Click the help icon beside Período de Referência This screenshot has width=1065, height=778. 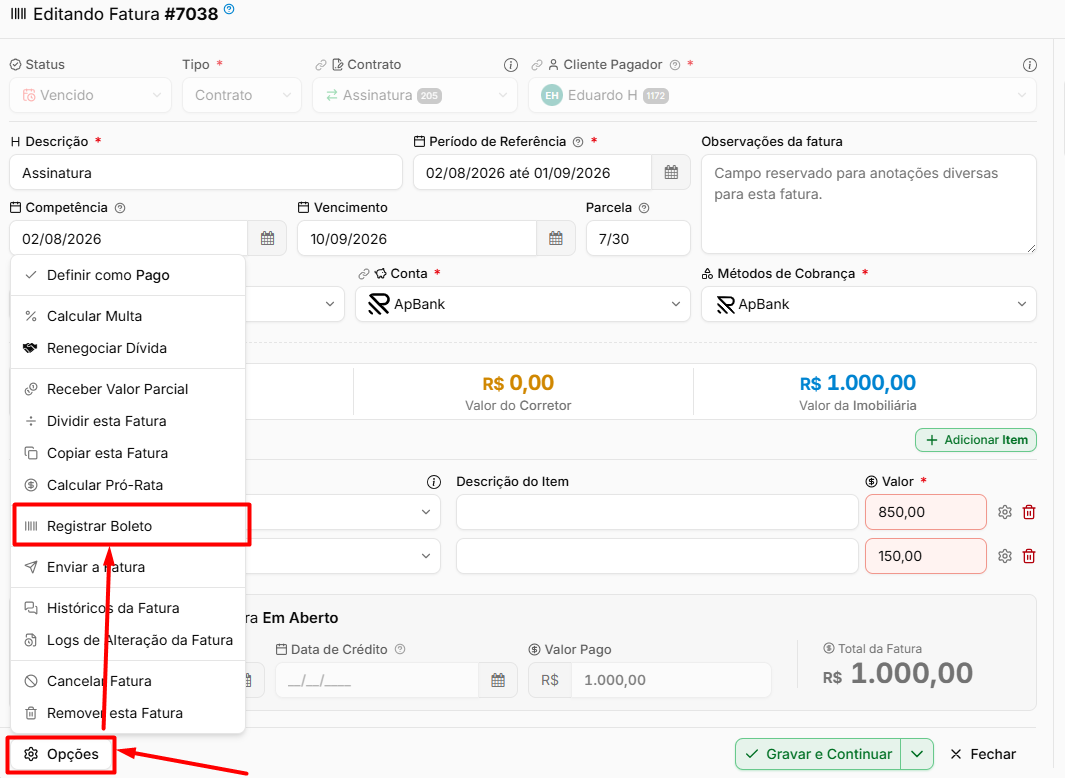(x=578, y=142)
